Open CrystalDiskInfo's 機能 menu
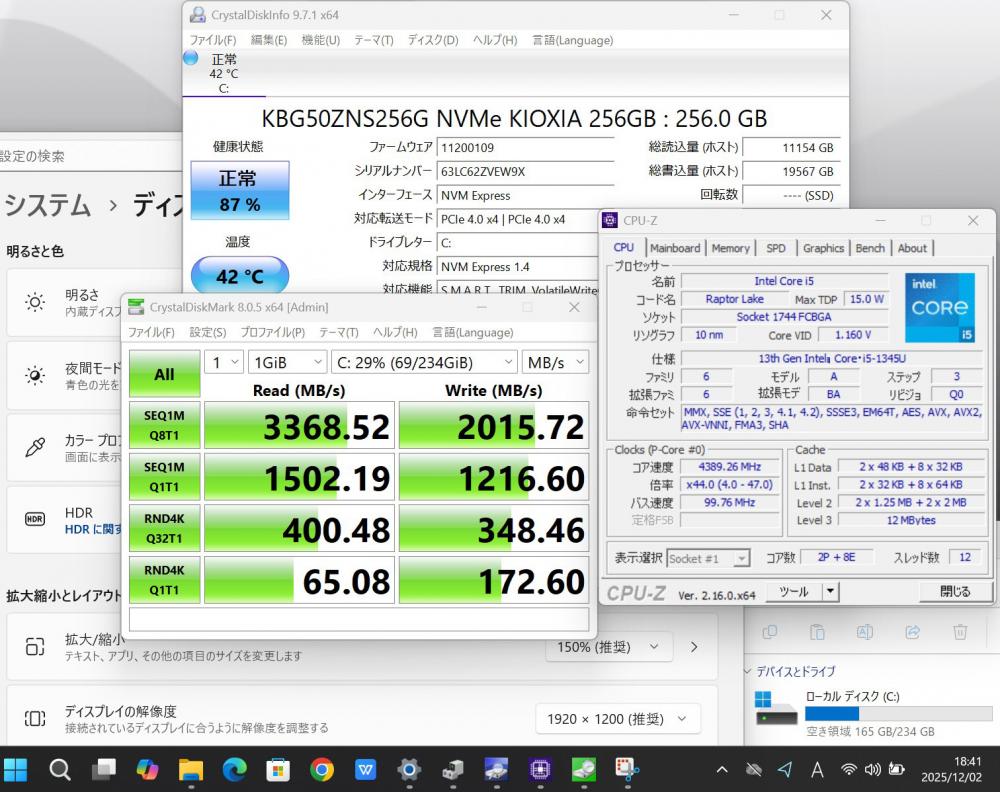Screen dimensions: 1000x792 click(320, 40)
